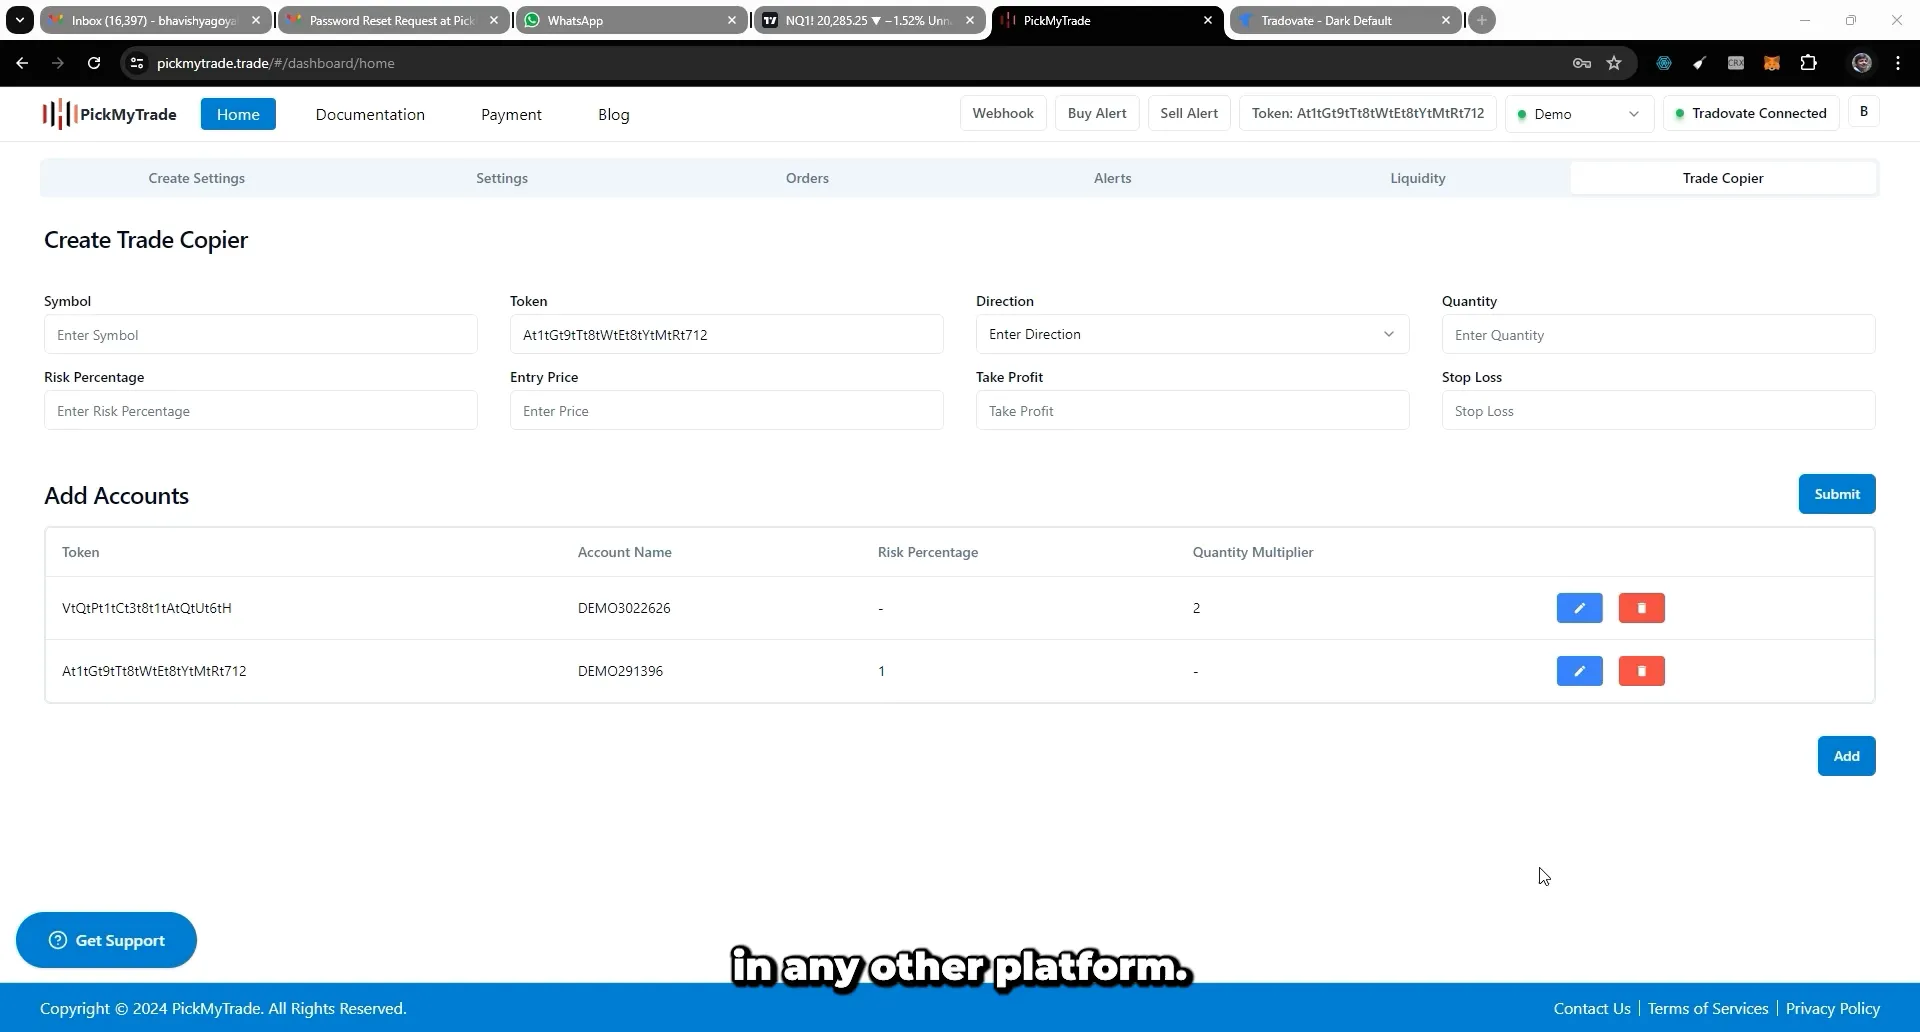Open the browser extensions puzzle icon
The image size is (1920, 1032).
pyautogui.click(x=1808, y=63)
